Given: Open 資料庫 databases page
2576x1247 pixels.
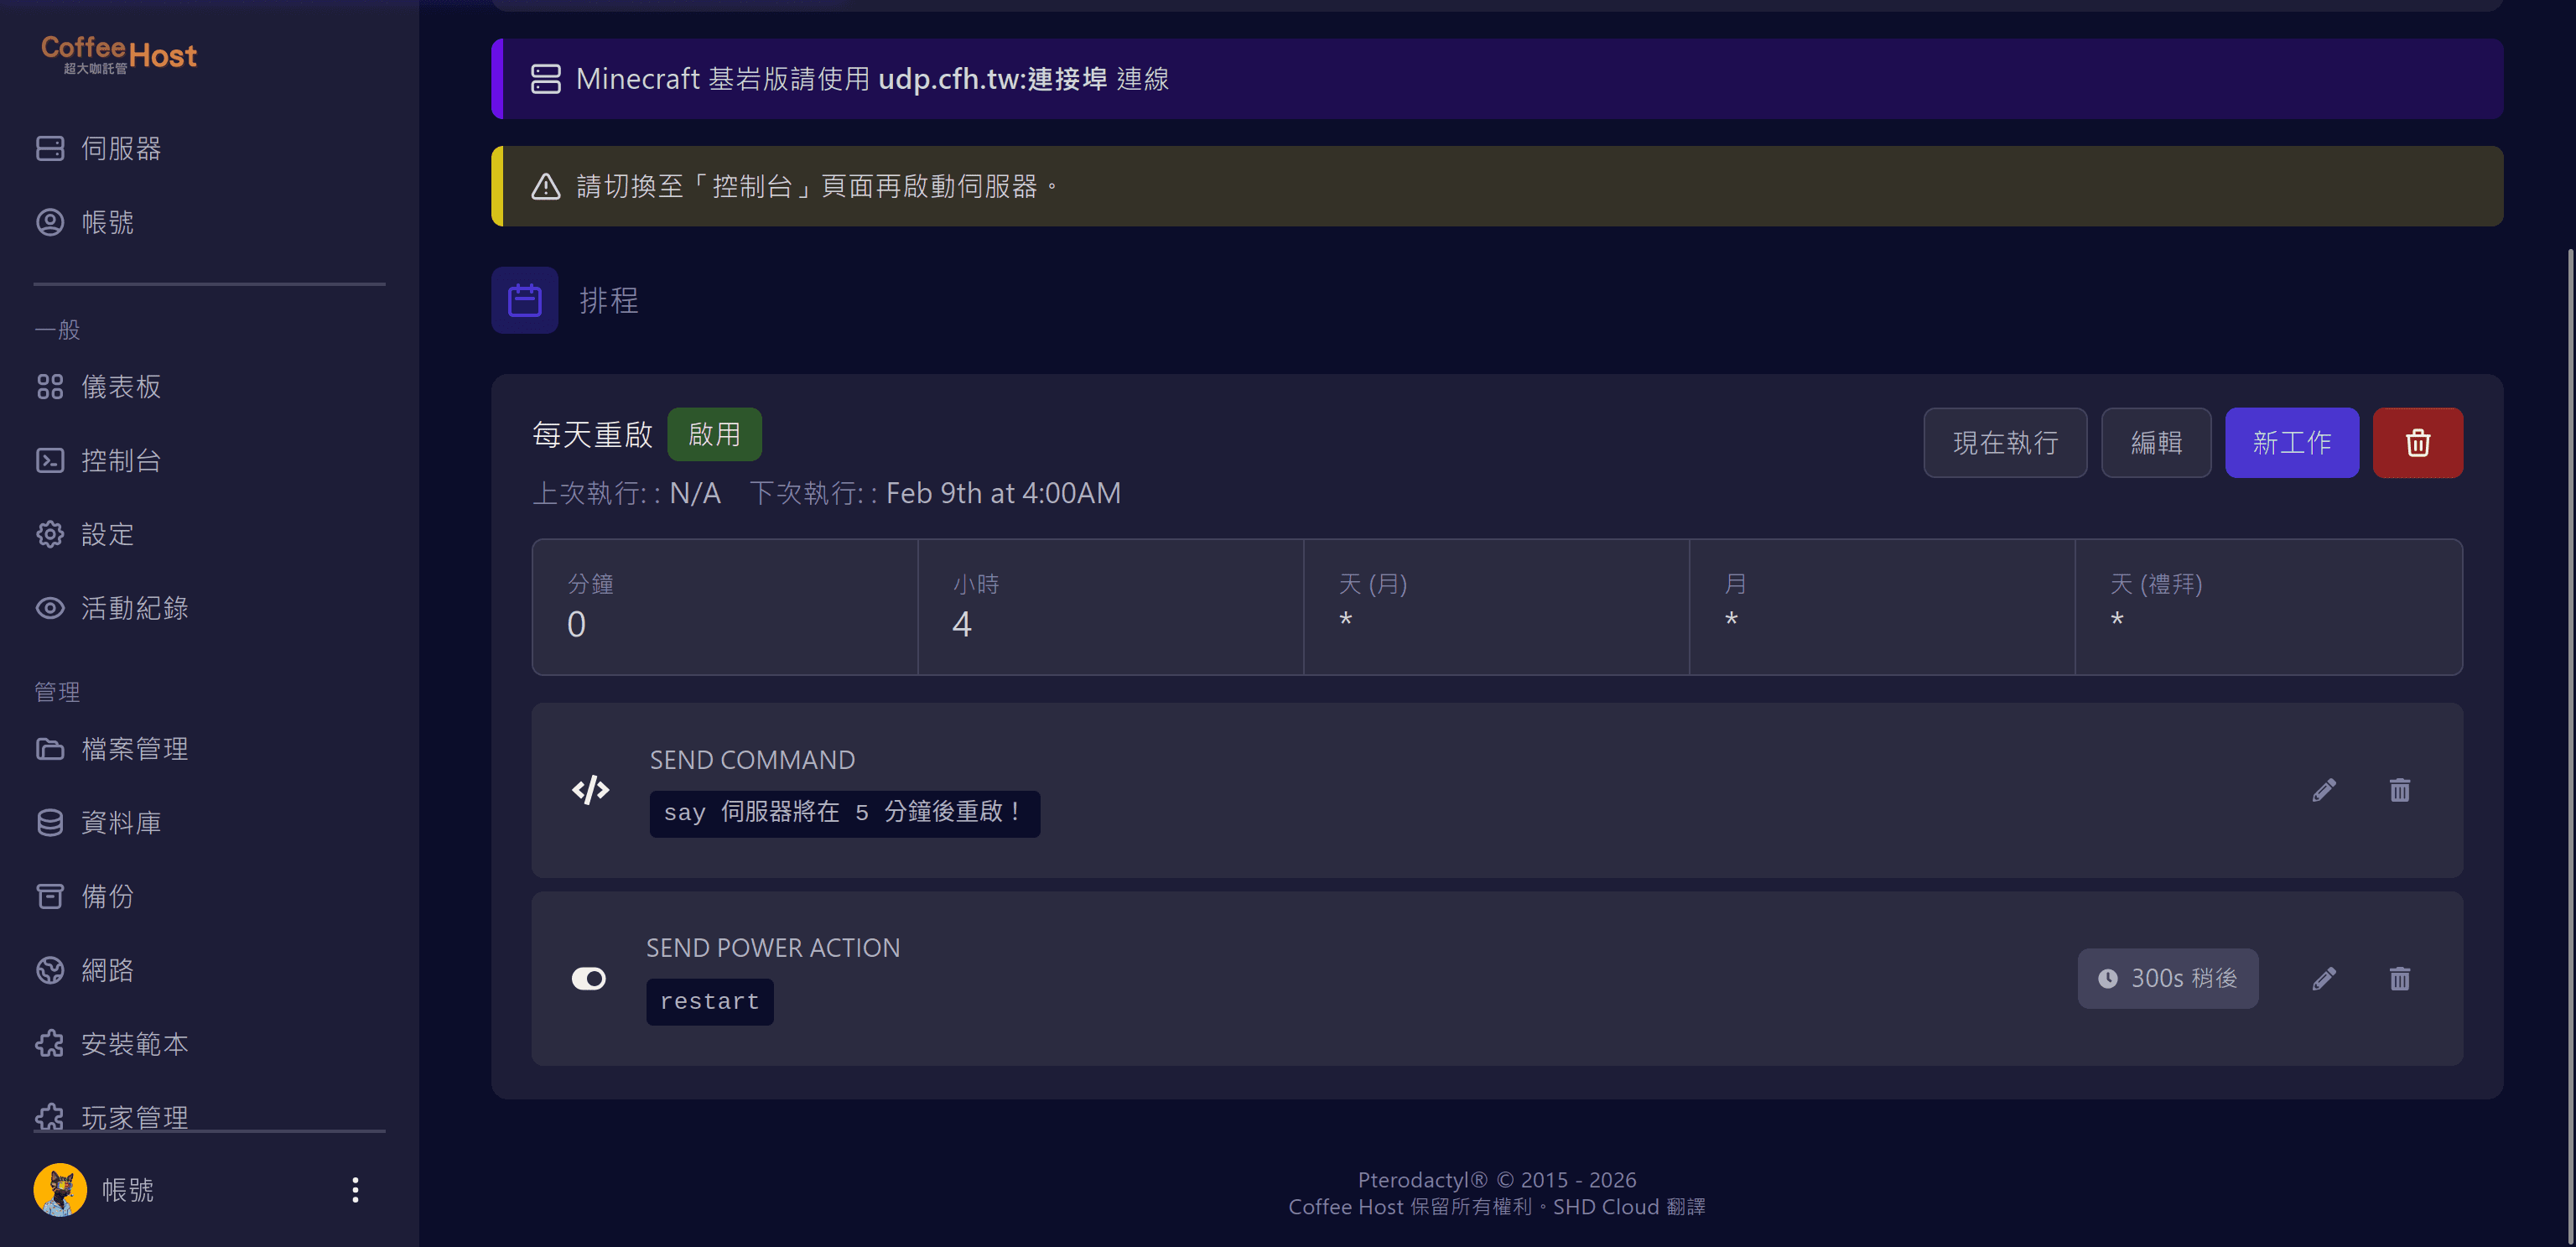Looking at the screenshot, I should [x=120, y=822].
